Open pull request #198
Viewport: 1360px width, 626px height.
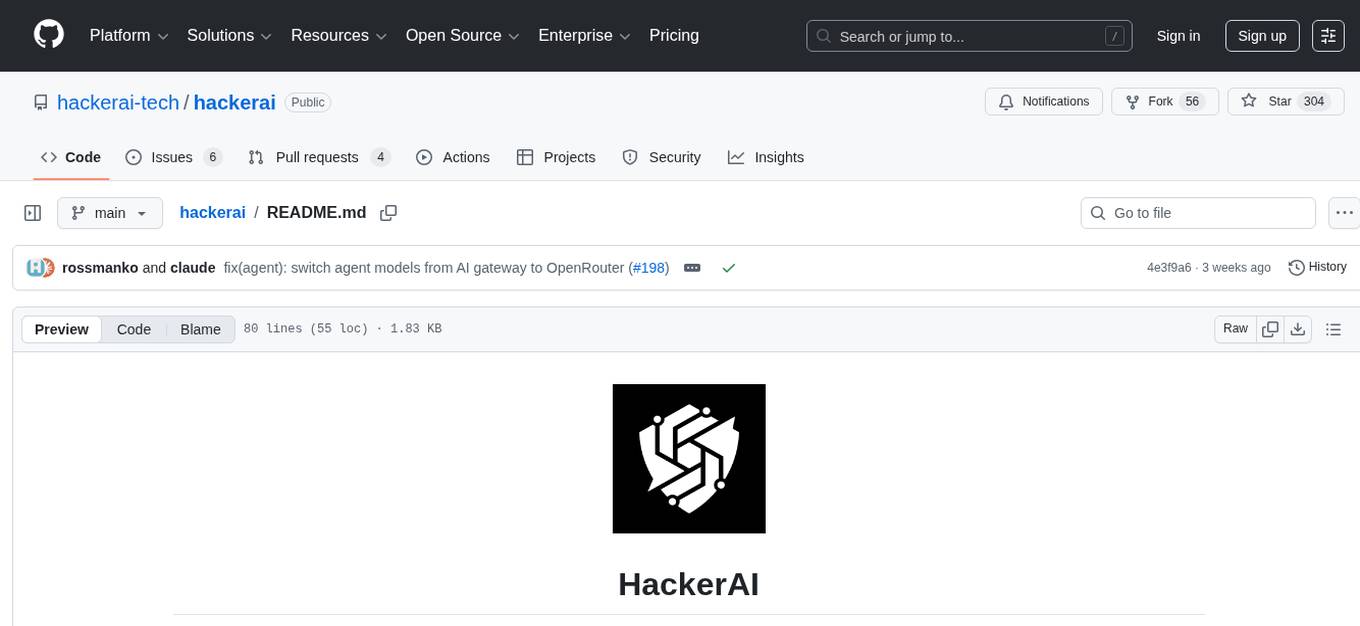click(x=649, y=267)
